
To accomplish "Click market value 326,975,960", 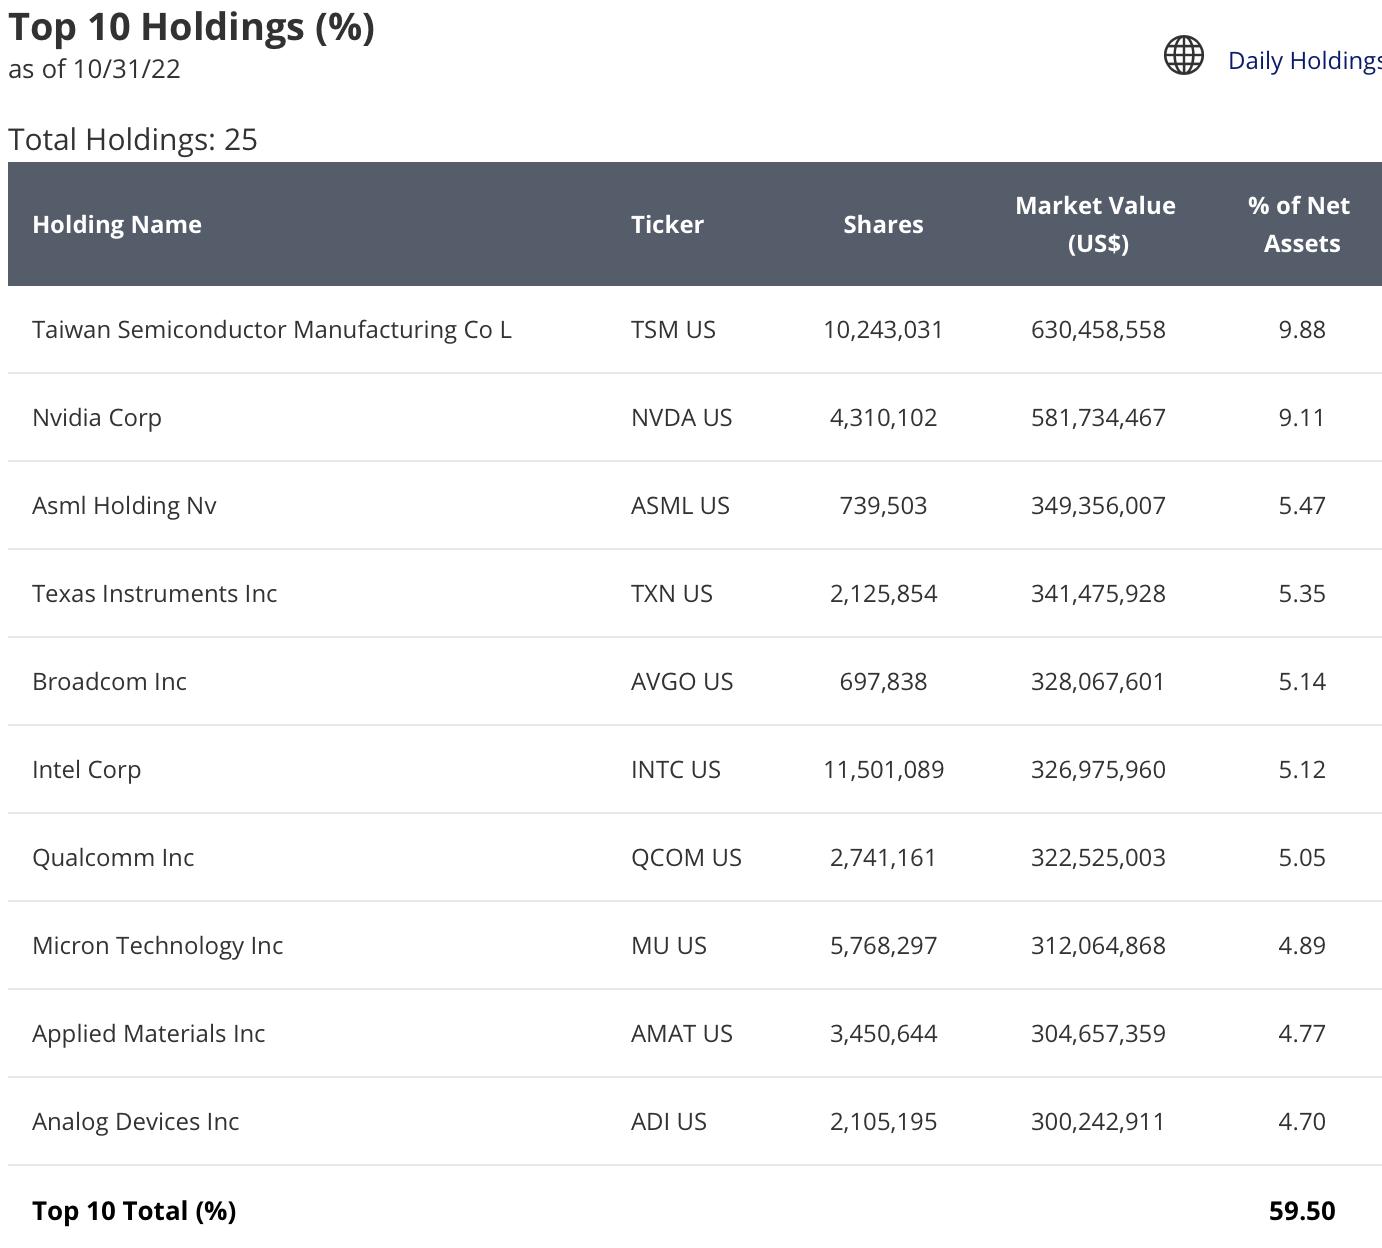I will click(1098, 770).
